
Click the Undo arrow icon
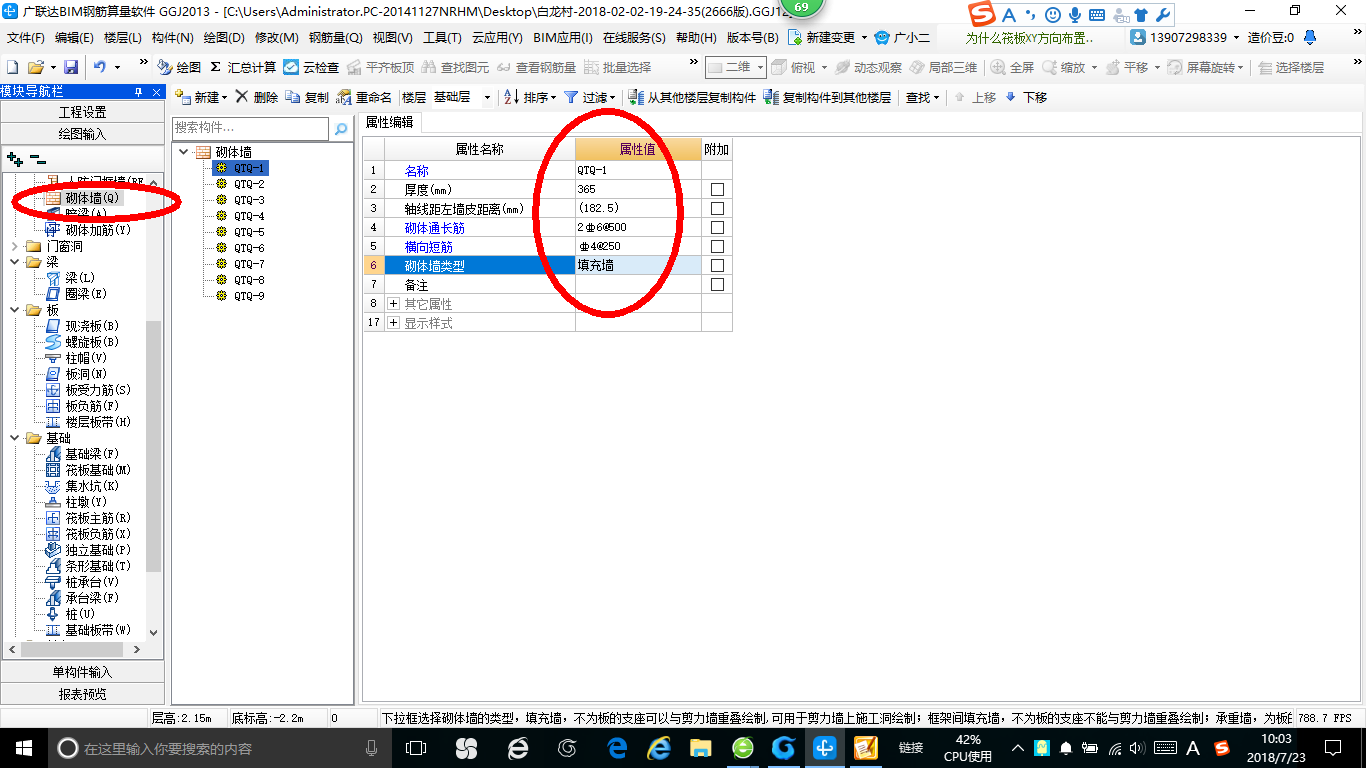pyautogui.click(x=100, y=67)
